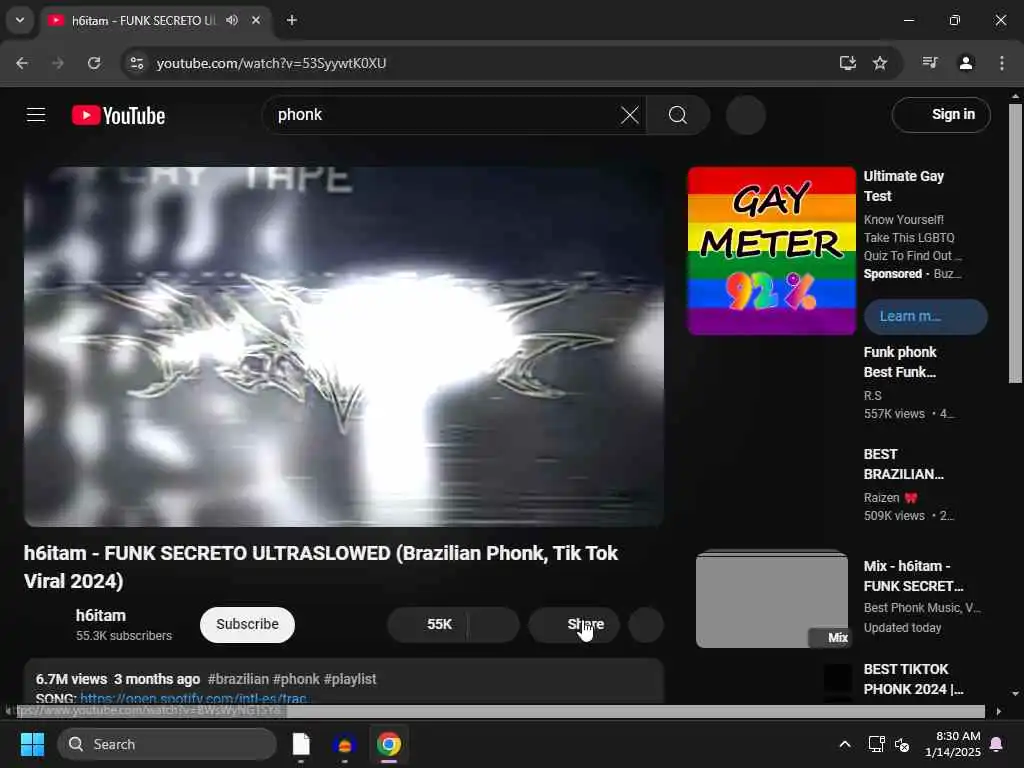Click the page vertical scrollbar thumb
The height and width of the screenshot is (768, 1024).
[1015, 243]
